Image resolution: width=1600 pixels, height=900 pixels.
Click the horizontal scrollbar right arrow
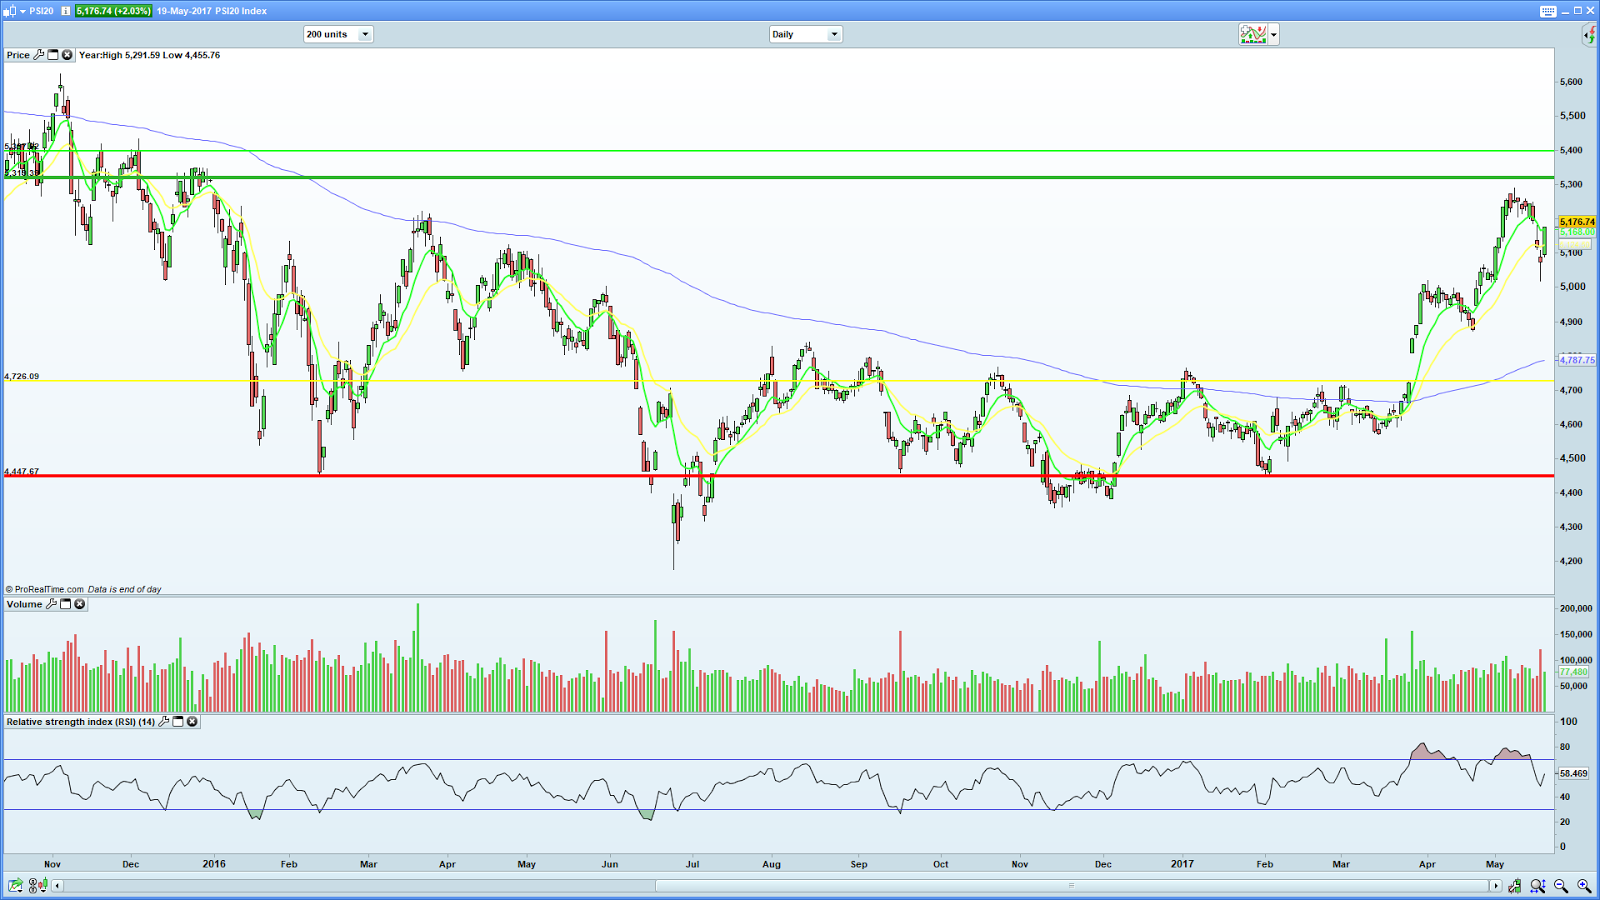tap(1495, 885)
